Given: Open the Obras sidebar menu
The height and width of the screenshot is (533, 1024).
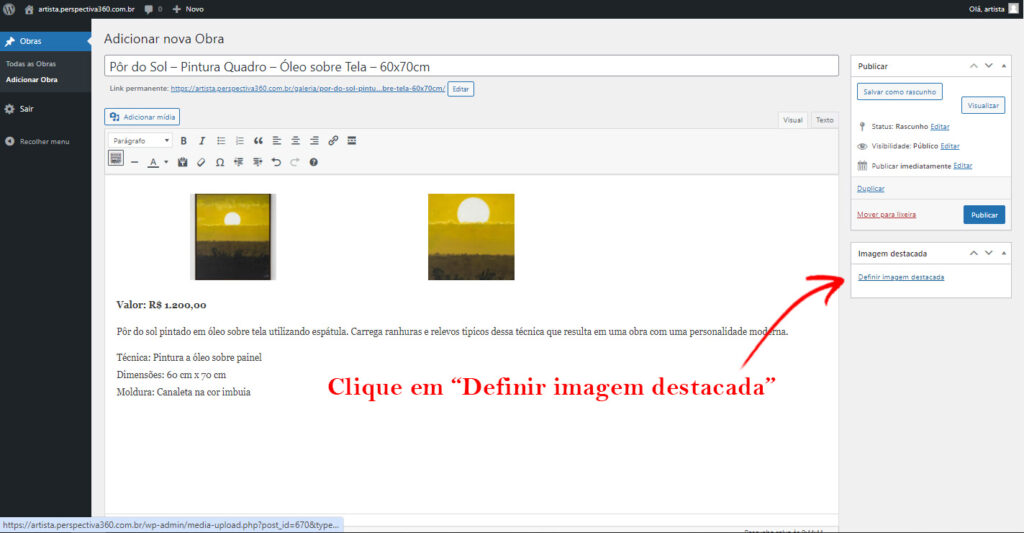Looking at the screenshot, I should 46,41.
